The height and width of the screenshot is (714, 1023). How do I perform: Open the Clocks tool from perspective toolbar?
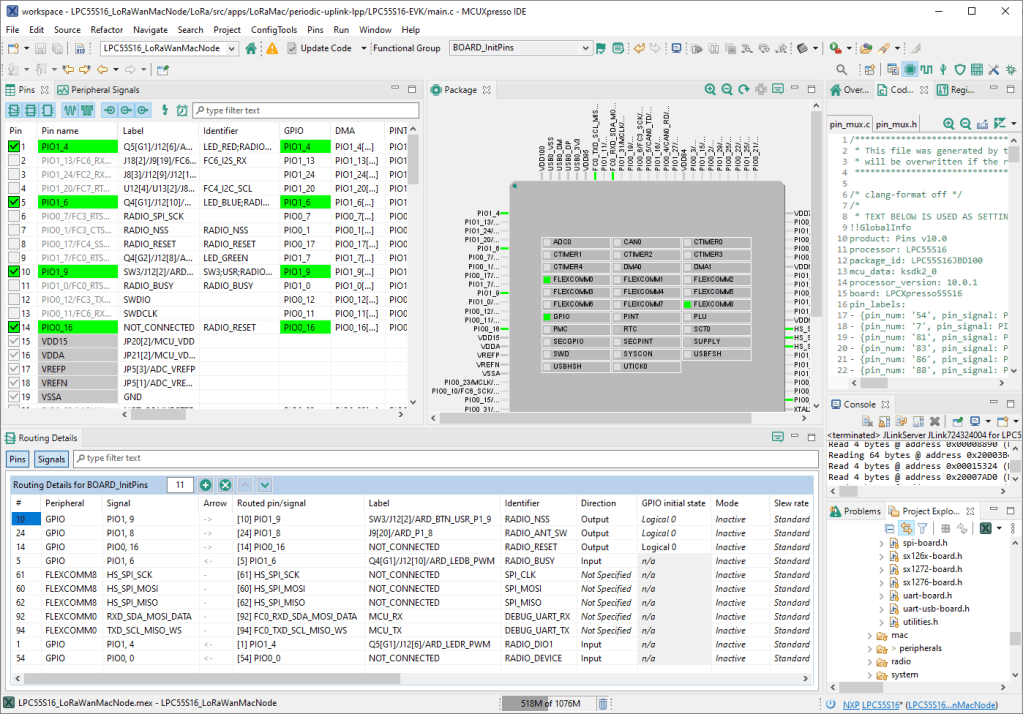pyautogui.click(x=926, y=69)
